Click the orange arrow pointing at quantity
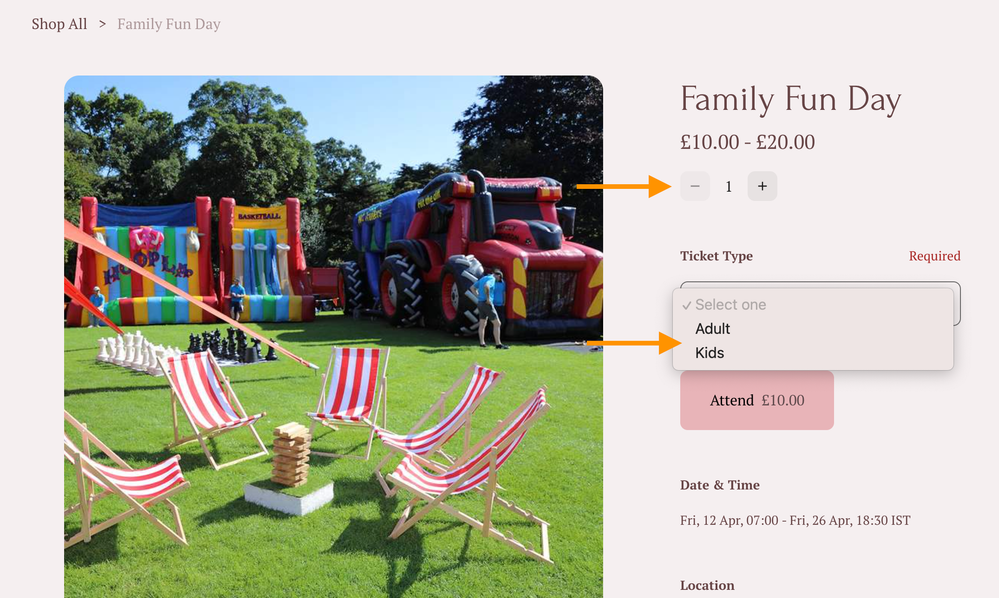This screenshot has height=598, width=999. (x=624, y=187)
